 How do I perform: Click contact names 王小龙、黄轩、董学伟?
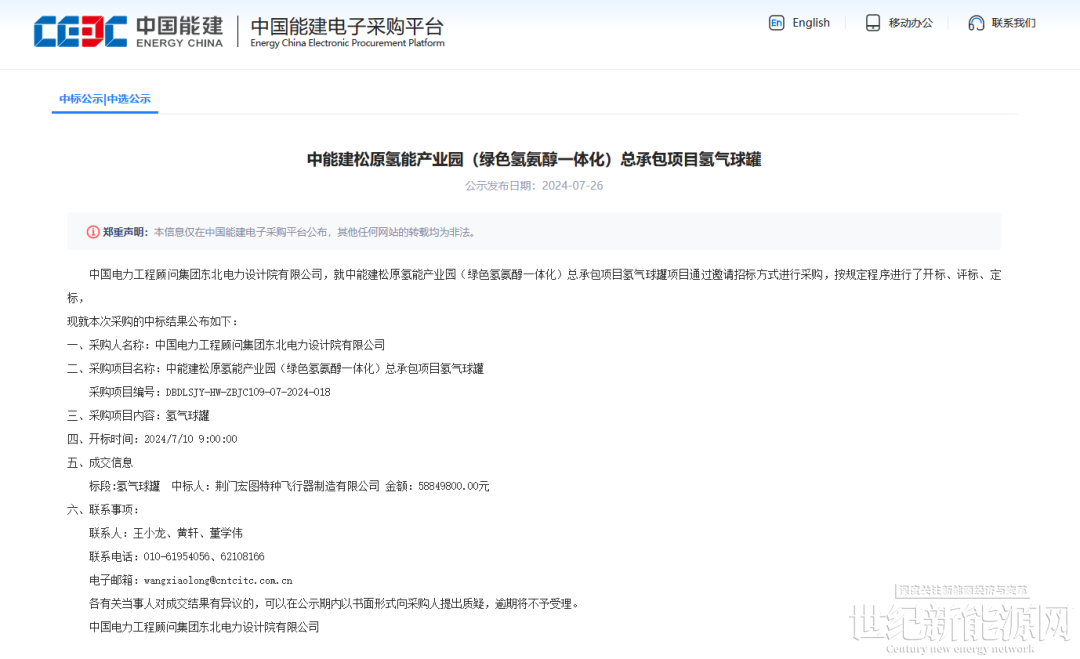[187, 533]
